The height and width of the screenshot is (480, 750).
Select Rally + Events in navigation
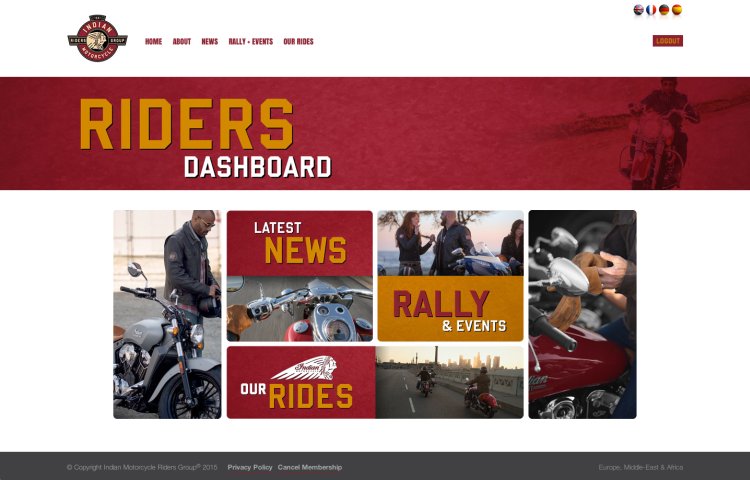[251, 42]
